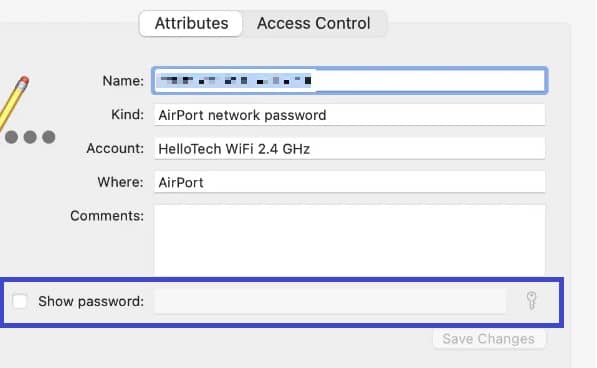Click the Kind field reading AirPort network password
Image resolution: width=597 pixels, height=368 pixels.
click(x=349, y=115)
